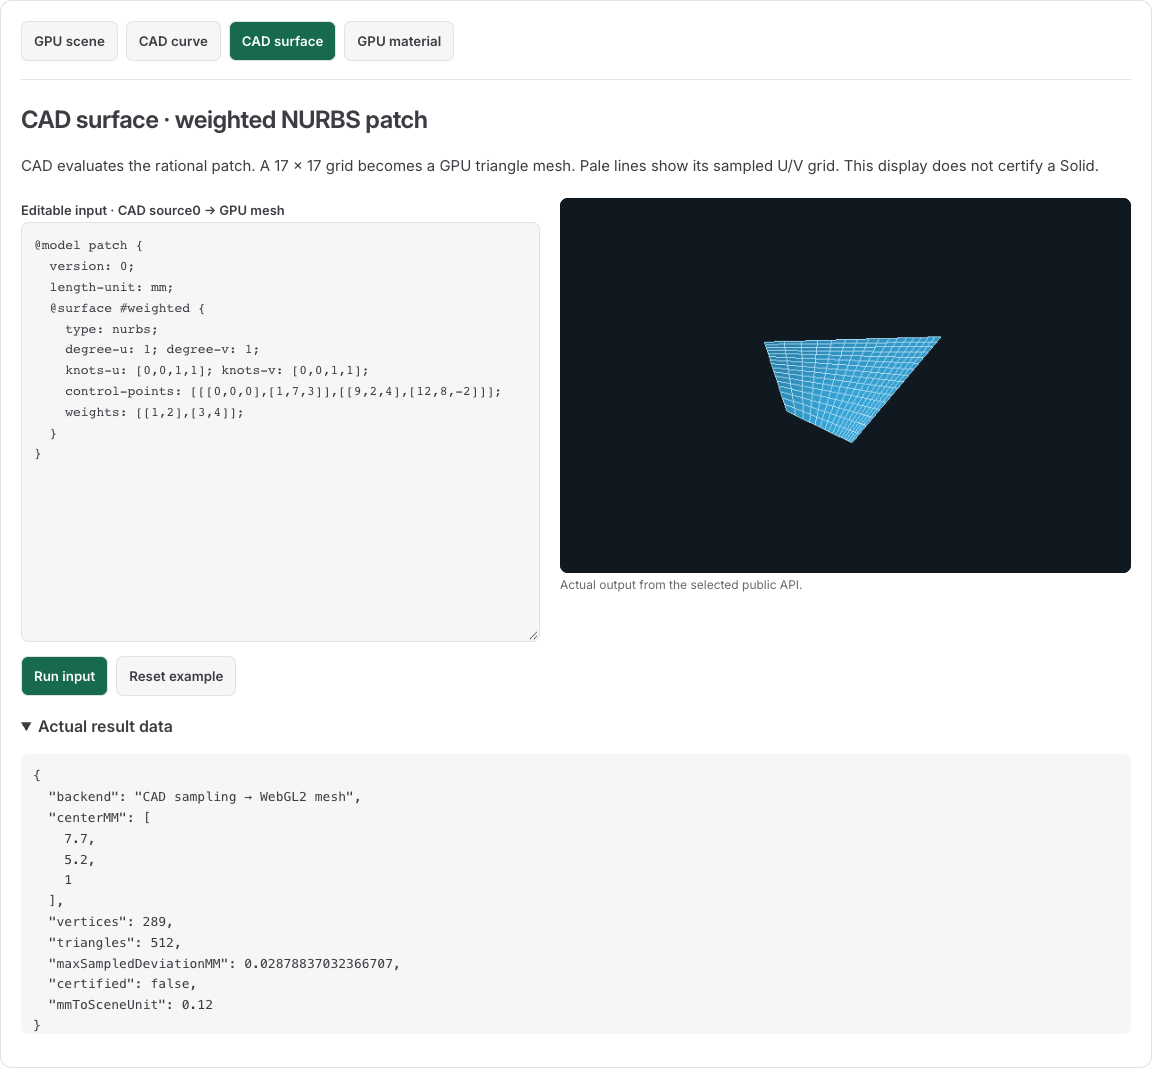The height and width of the screenshot is (1069, 1152).
Task: Click the '"mmToSceneUnit": 0.12' result line
Action: [131, 1004]
